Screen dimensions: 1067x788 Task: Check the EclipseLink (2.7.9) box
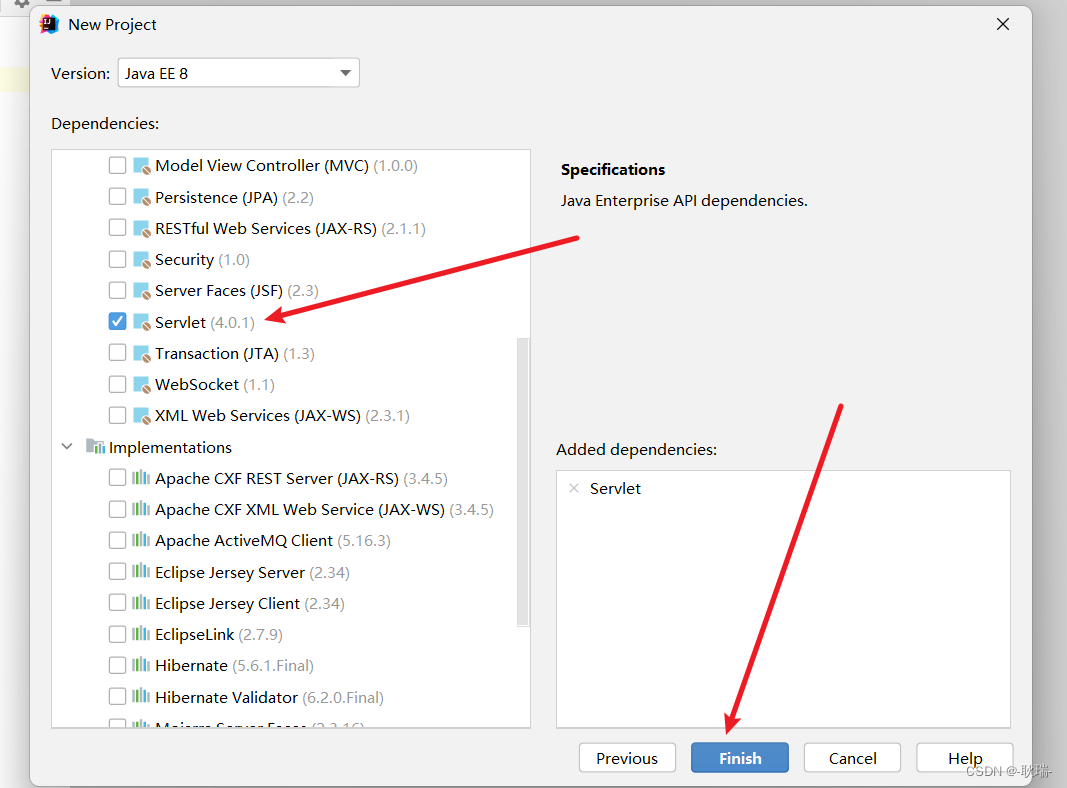point(117,634)
